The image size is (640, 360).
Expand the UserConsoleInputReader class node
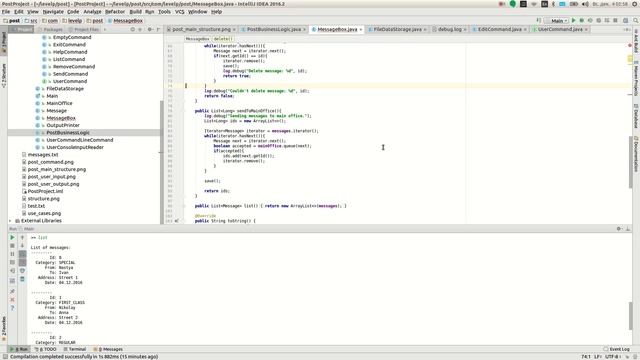43,147
